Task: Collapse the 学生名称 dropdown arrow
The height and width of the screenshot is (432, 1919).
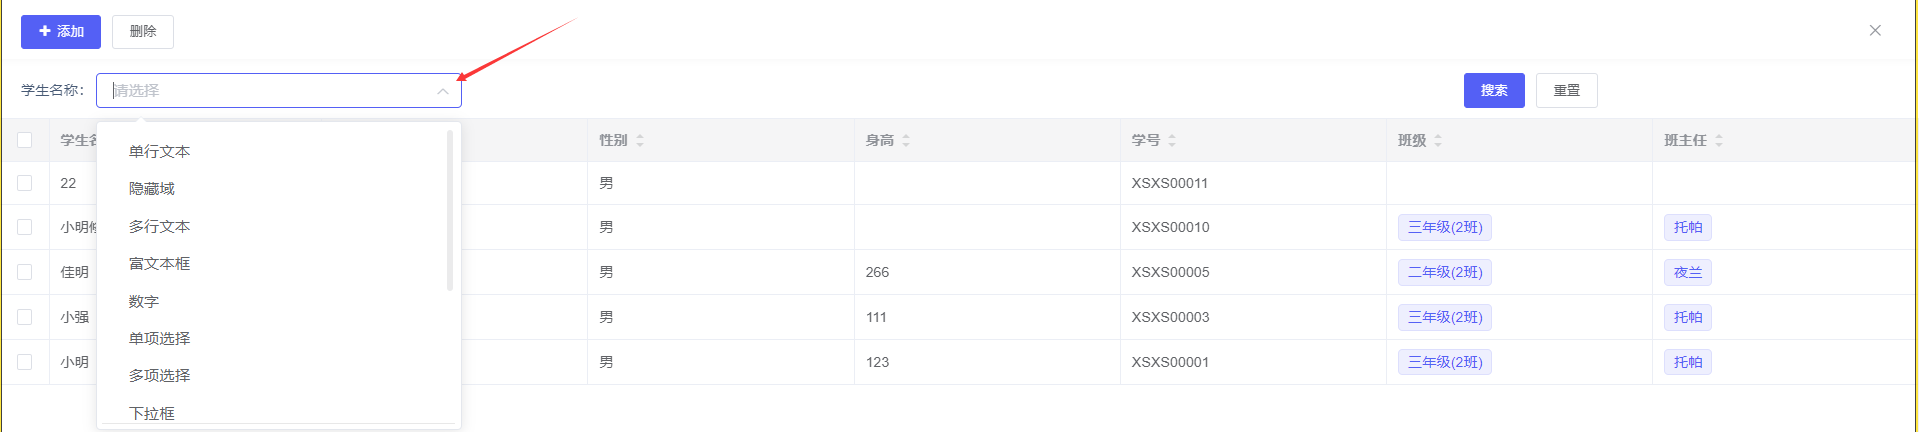Action: pos(442,91)
